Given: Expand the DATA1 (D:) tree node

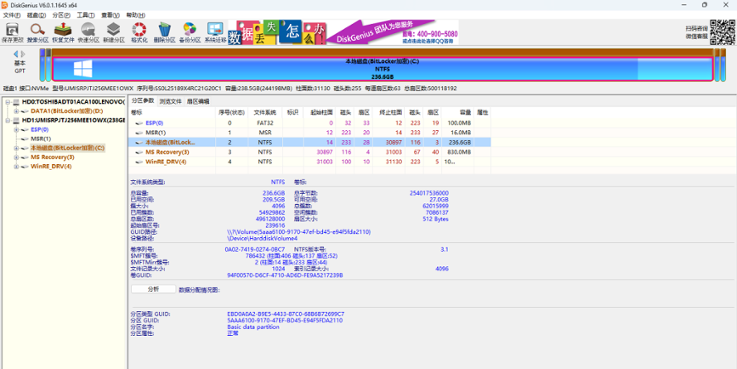Looking at the screenshot, I should [16, 111].
